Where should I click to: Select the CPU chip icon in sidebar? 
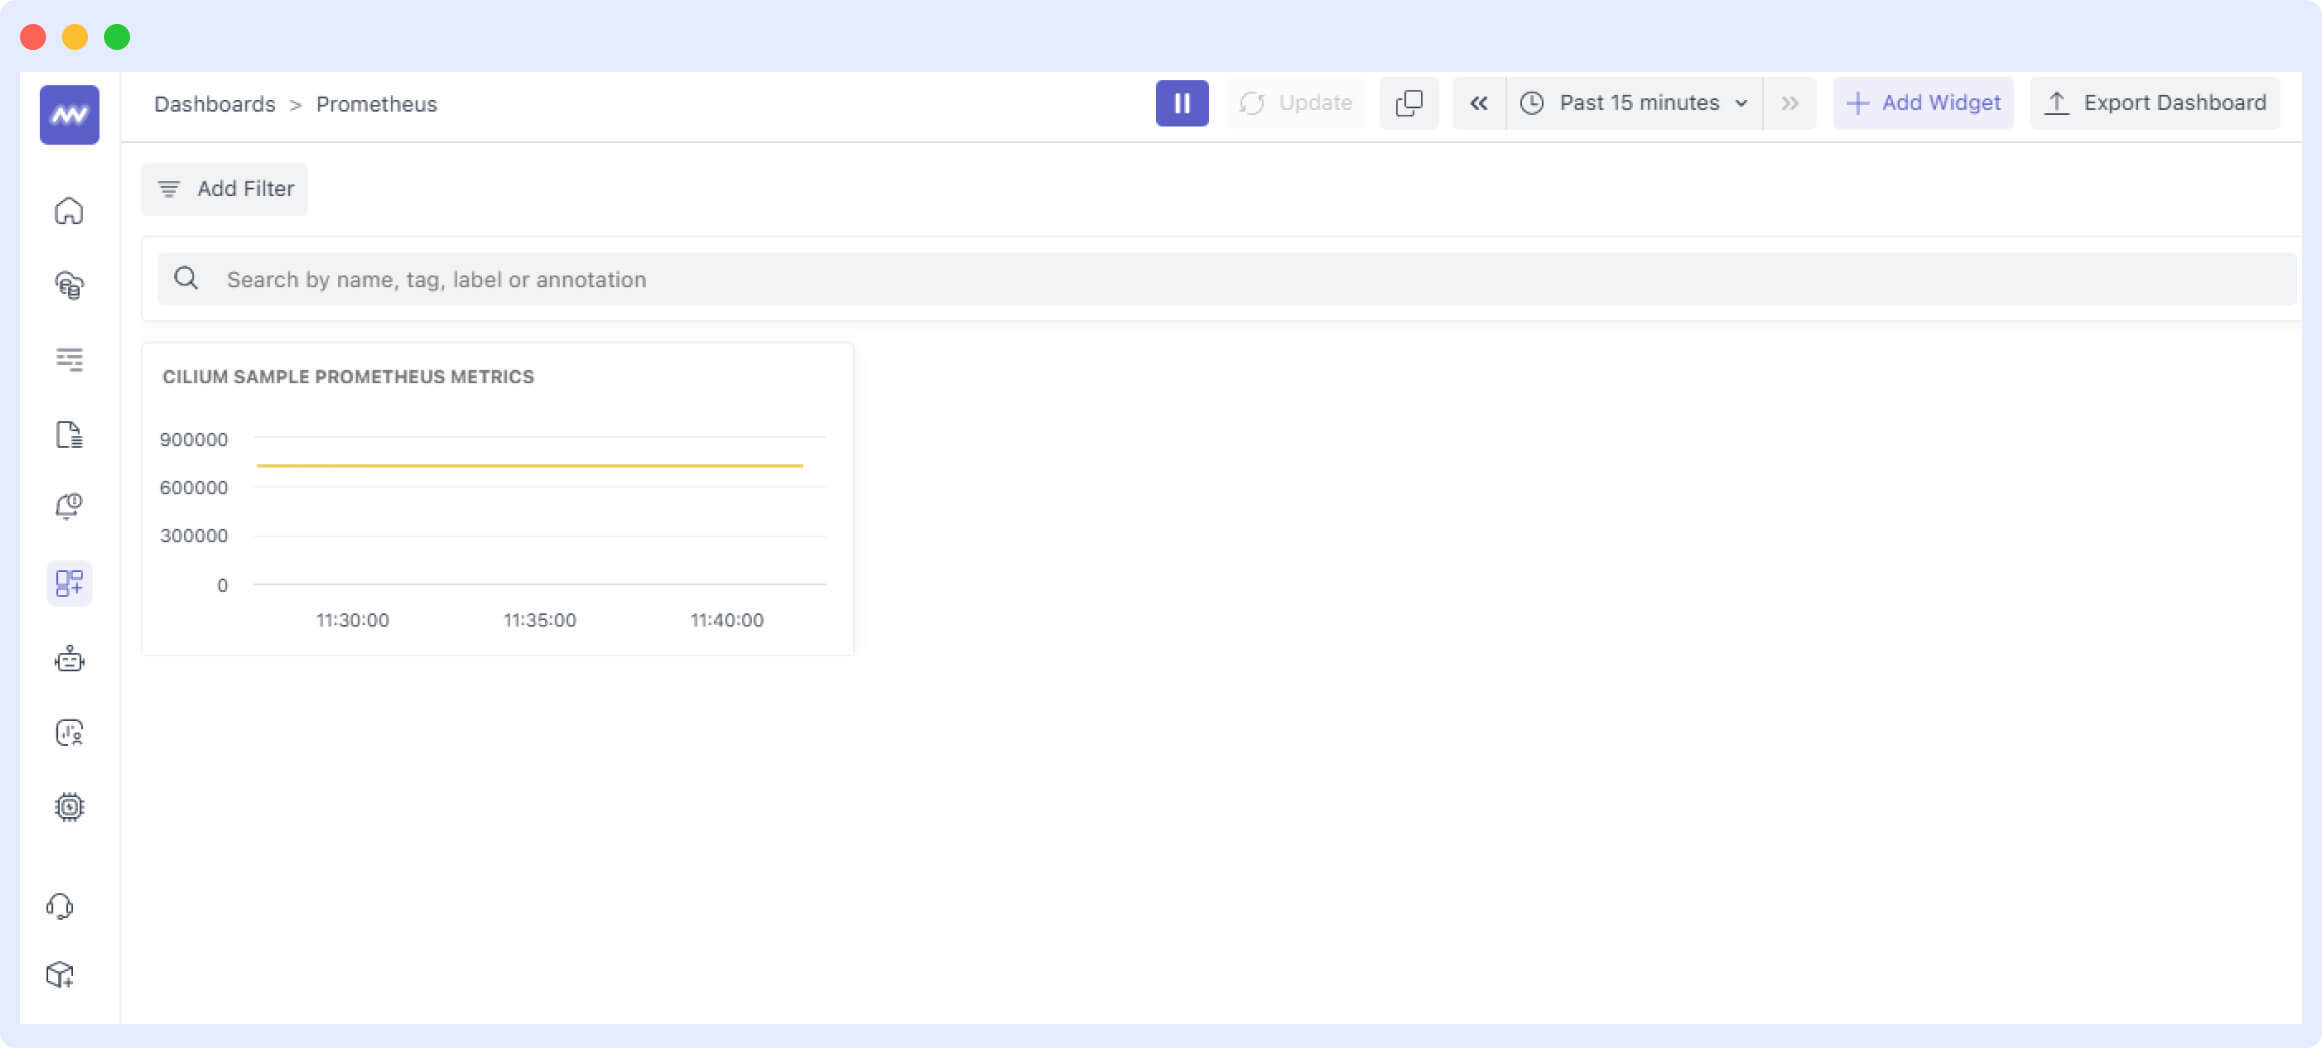click(x=68, y=807)
